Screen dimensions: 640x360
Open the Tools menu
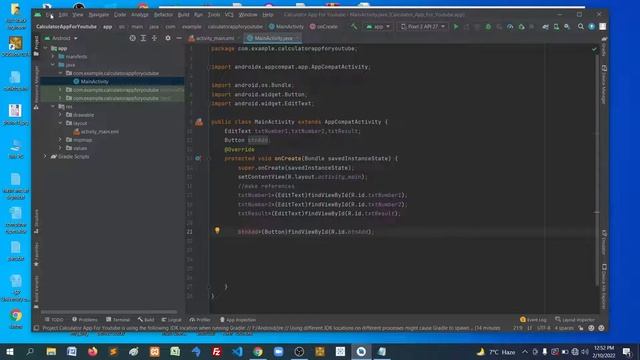click(x=214, y=15)
